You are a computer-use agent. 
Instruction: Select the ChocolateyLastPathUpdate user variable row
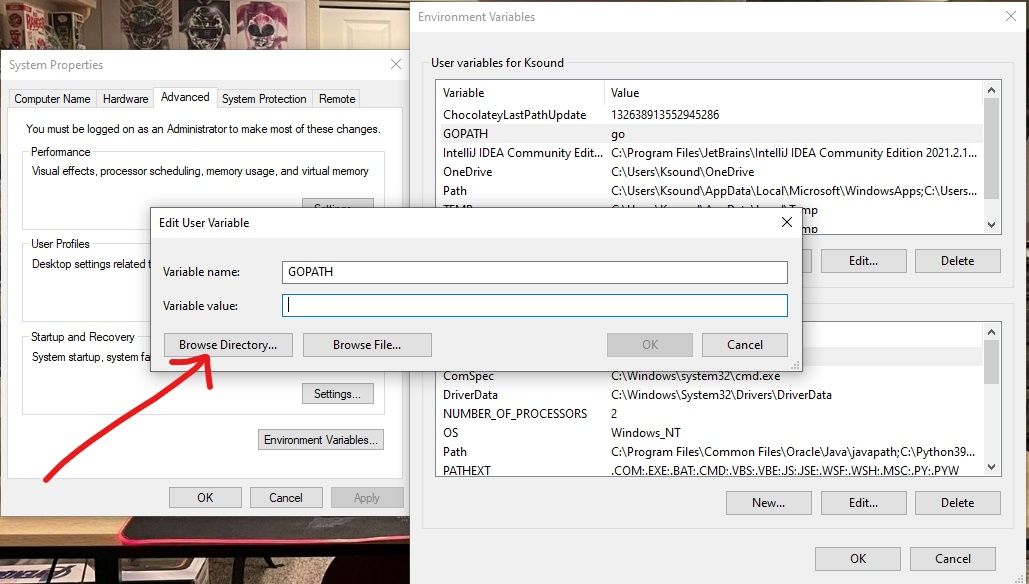[514, 115]
